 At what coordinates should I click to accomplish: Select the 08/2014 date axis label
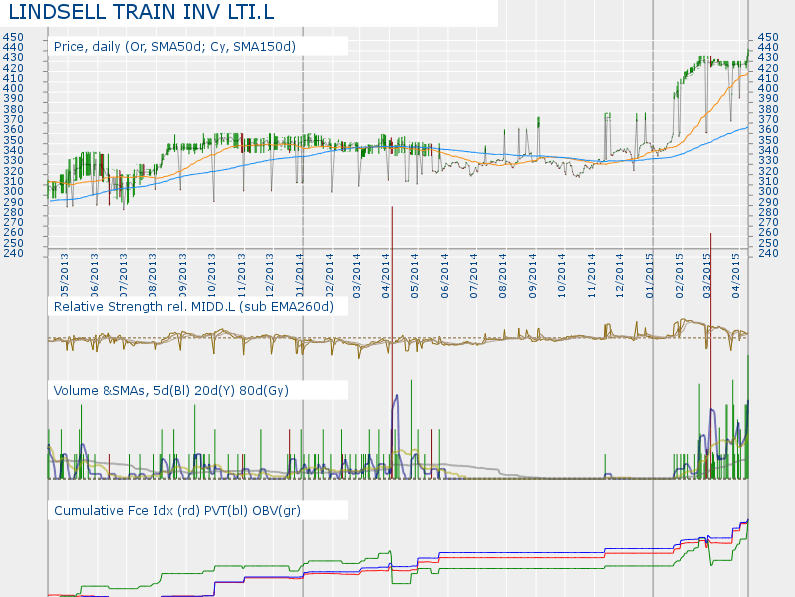click(503, 275)
